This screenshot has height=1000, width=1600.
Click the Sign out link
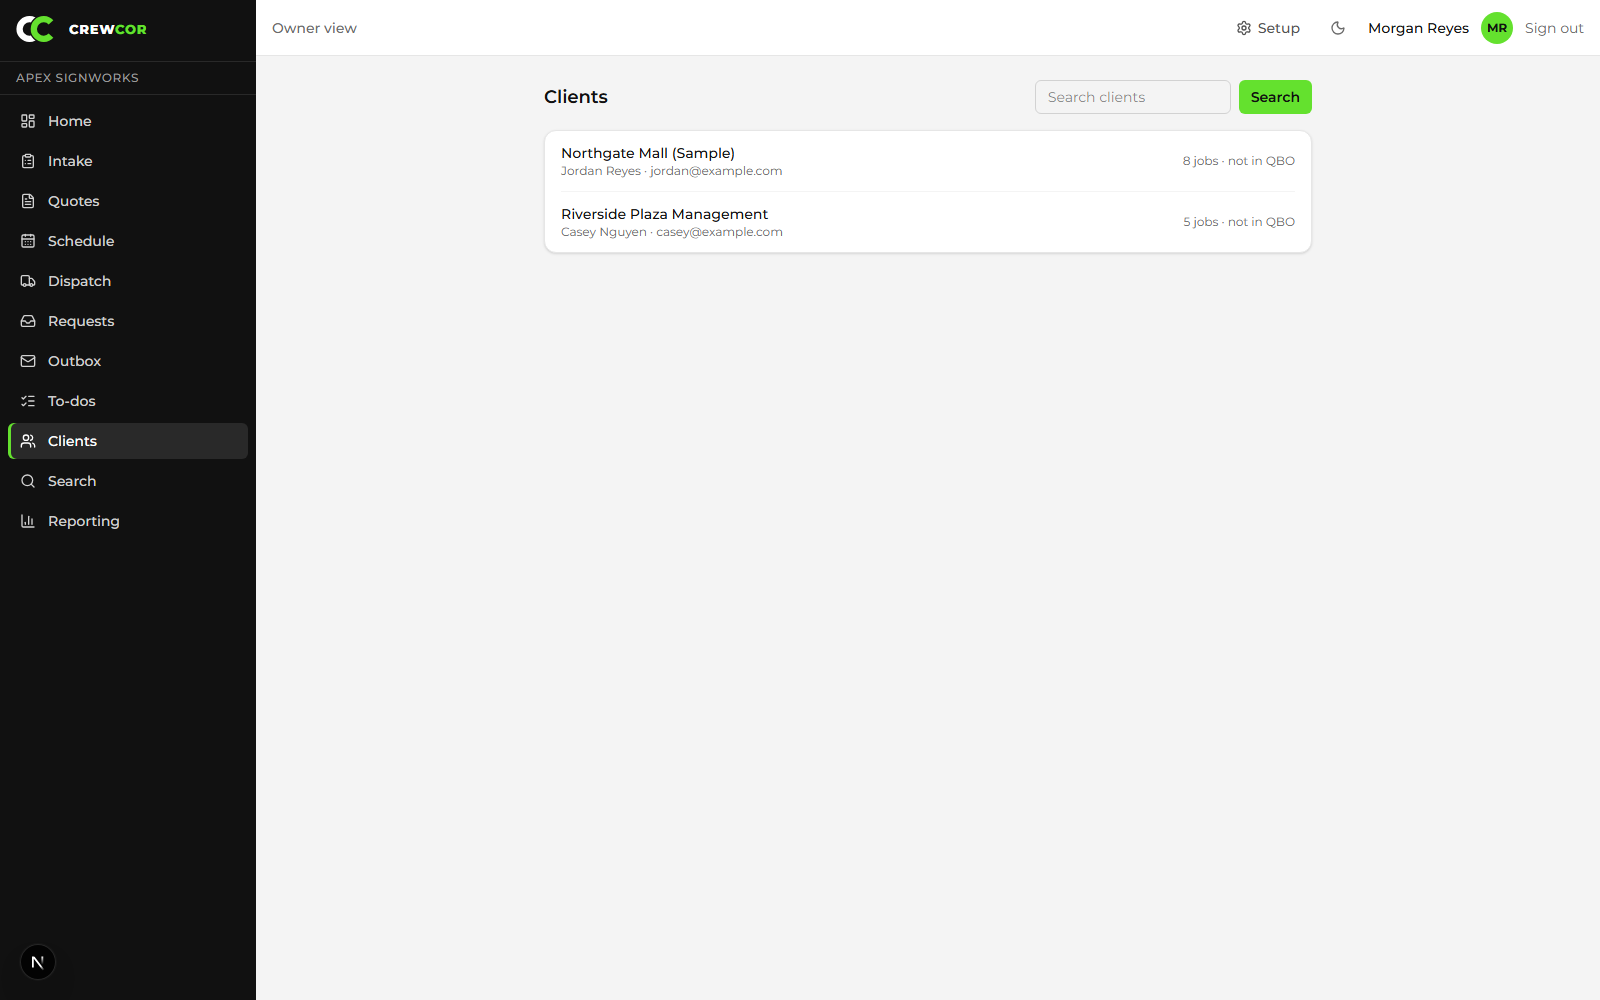pos(1554,28)
